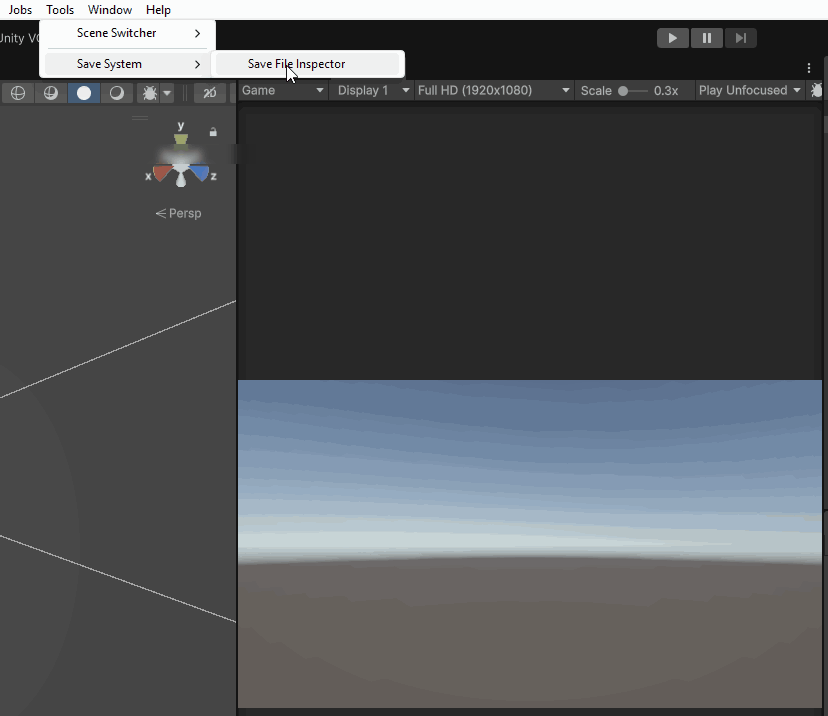Viewport: 828px width, 716px height.
Task: Click the center cube of orientation gizmo
Action: (181, 168)
